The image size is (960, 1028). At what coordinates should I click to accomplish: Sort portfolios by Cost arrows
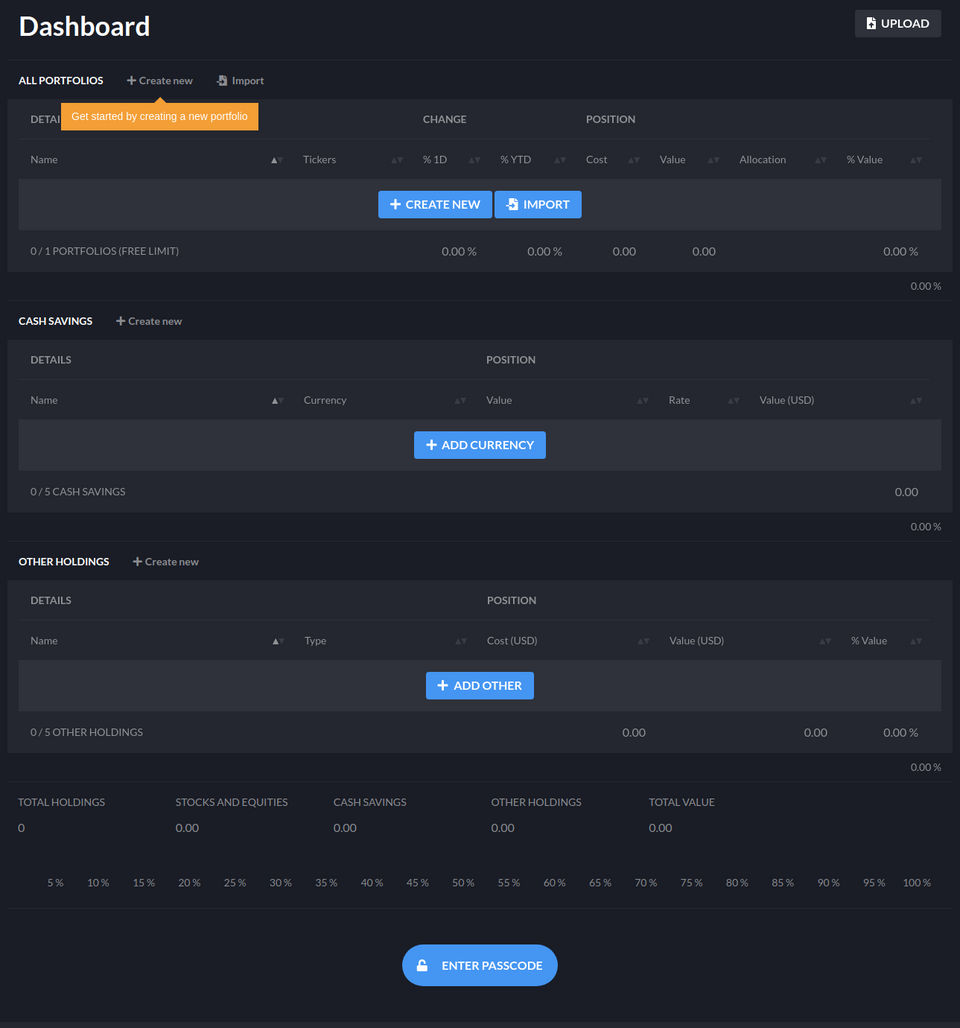point(633,160)
